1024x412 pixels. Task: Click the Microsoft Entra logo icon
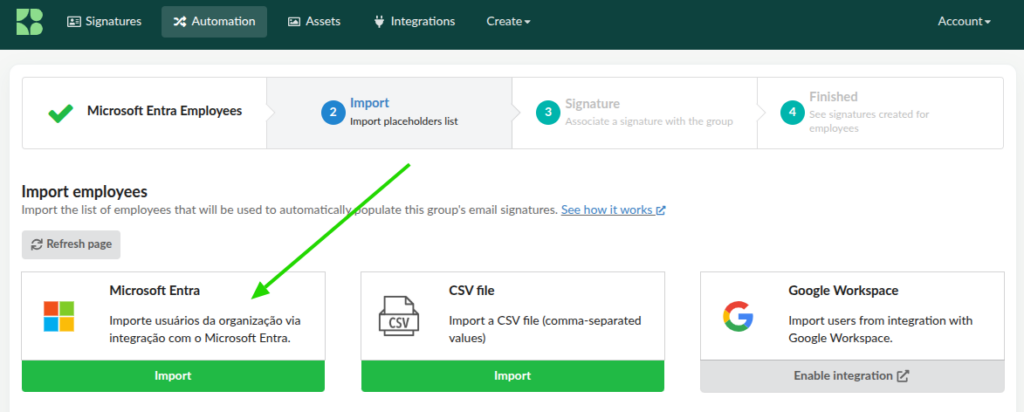tap(59, 316)
